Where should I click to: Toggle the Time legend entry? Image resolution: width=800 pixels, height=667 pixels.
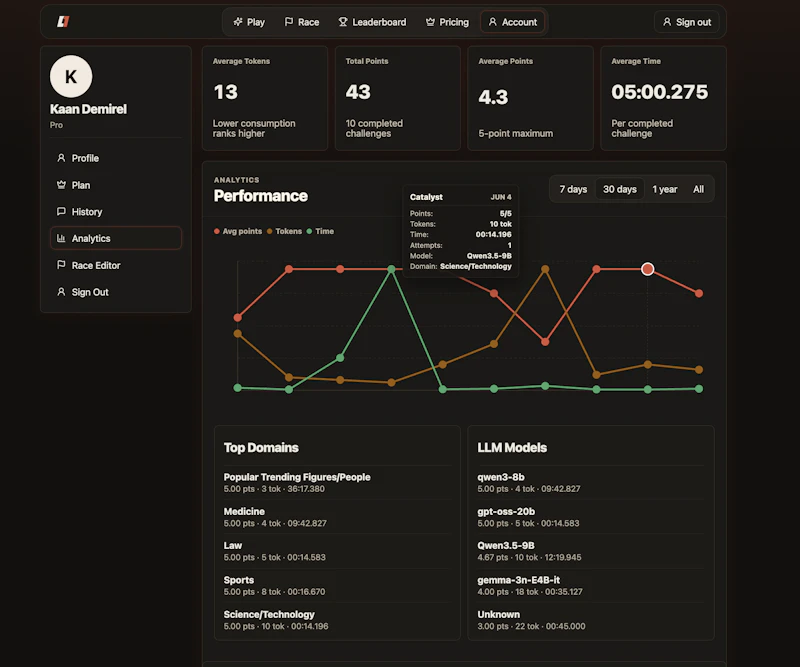[320, 231]
